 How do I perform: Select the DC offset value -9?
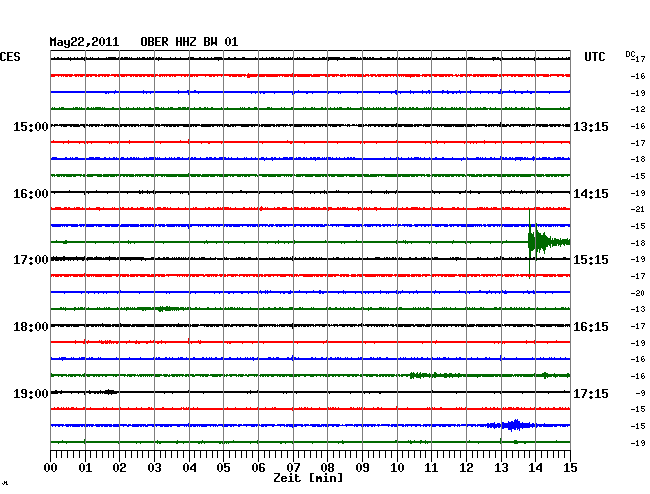pyautogui.click(x=640, y=393)
